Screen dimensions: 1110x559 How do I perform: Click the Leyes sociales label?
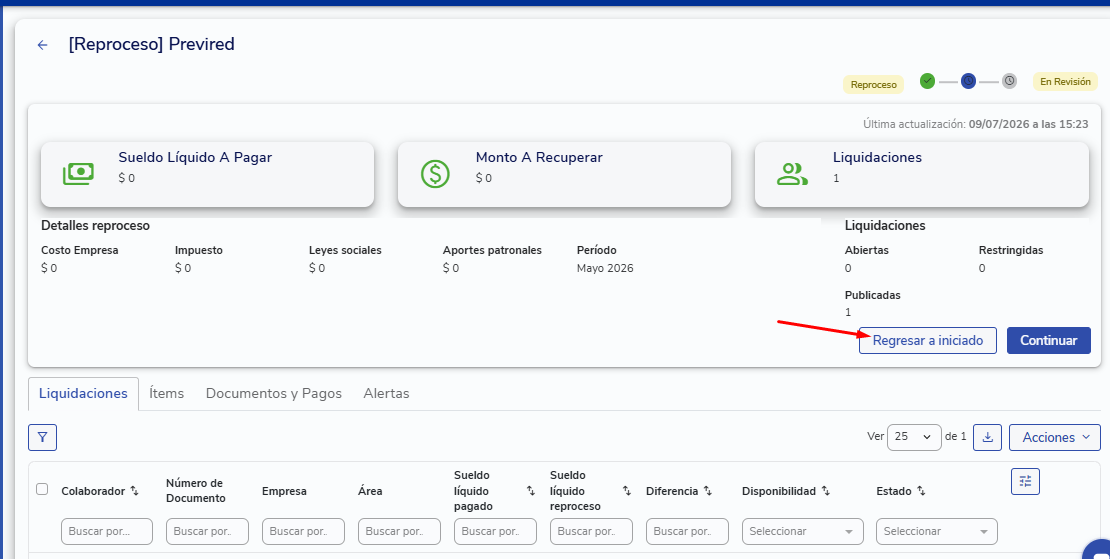click(x=345, y=250)
